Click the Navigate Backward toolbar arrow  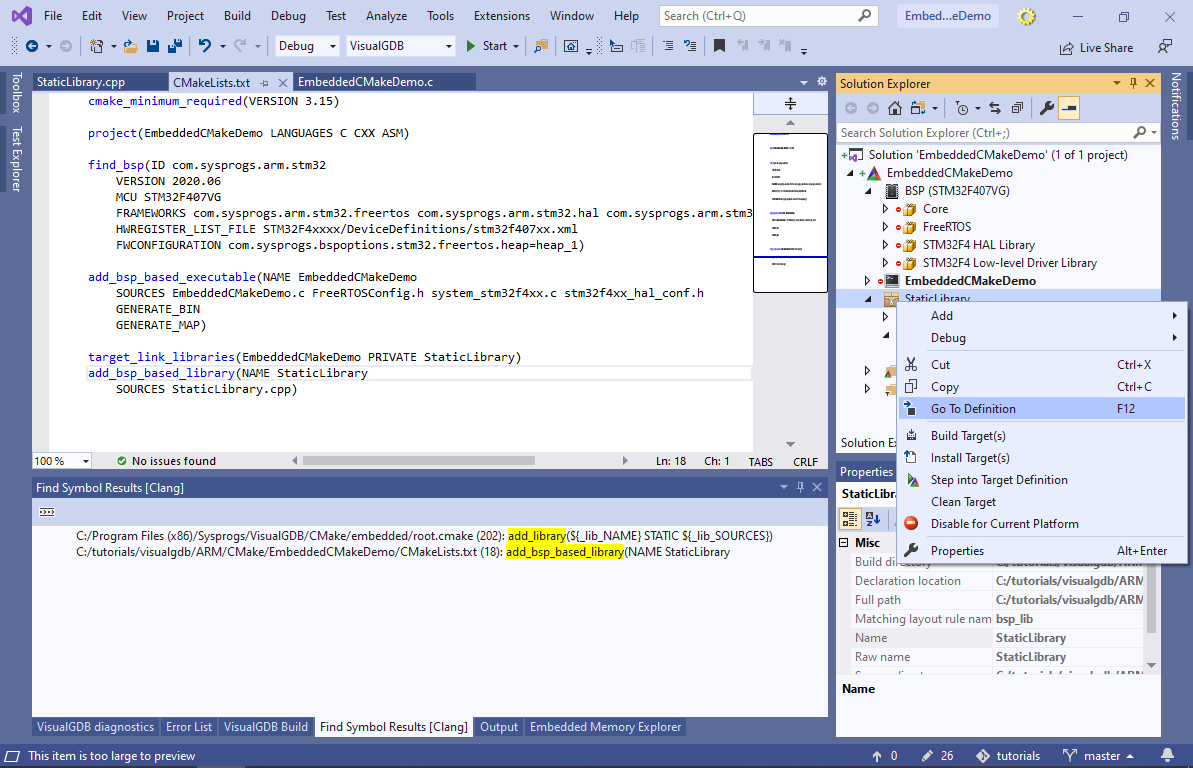32,46
